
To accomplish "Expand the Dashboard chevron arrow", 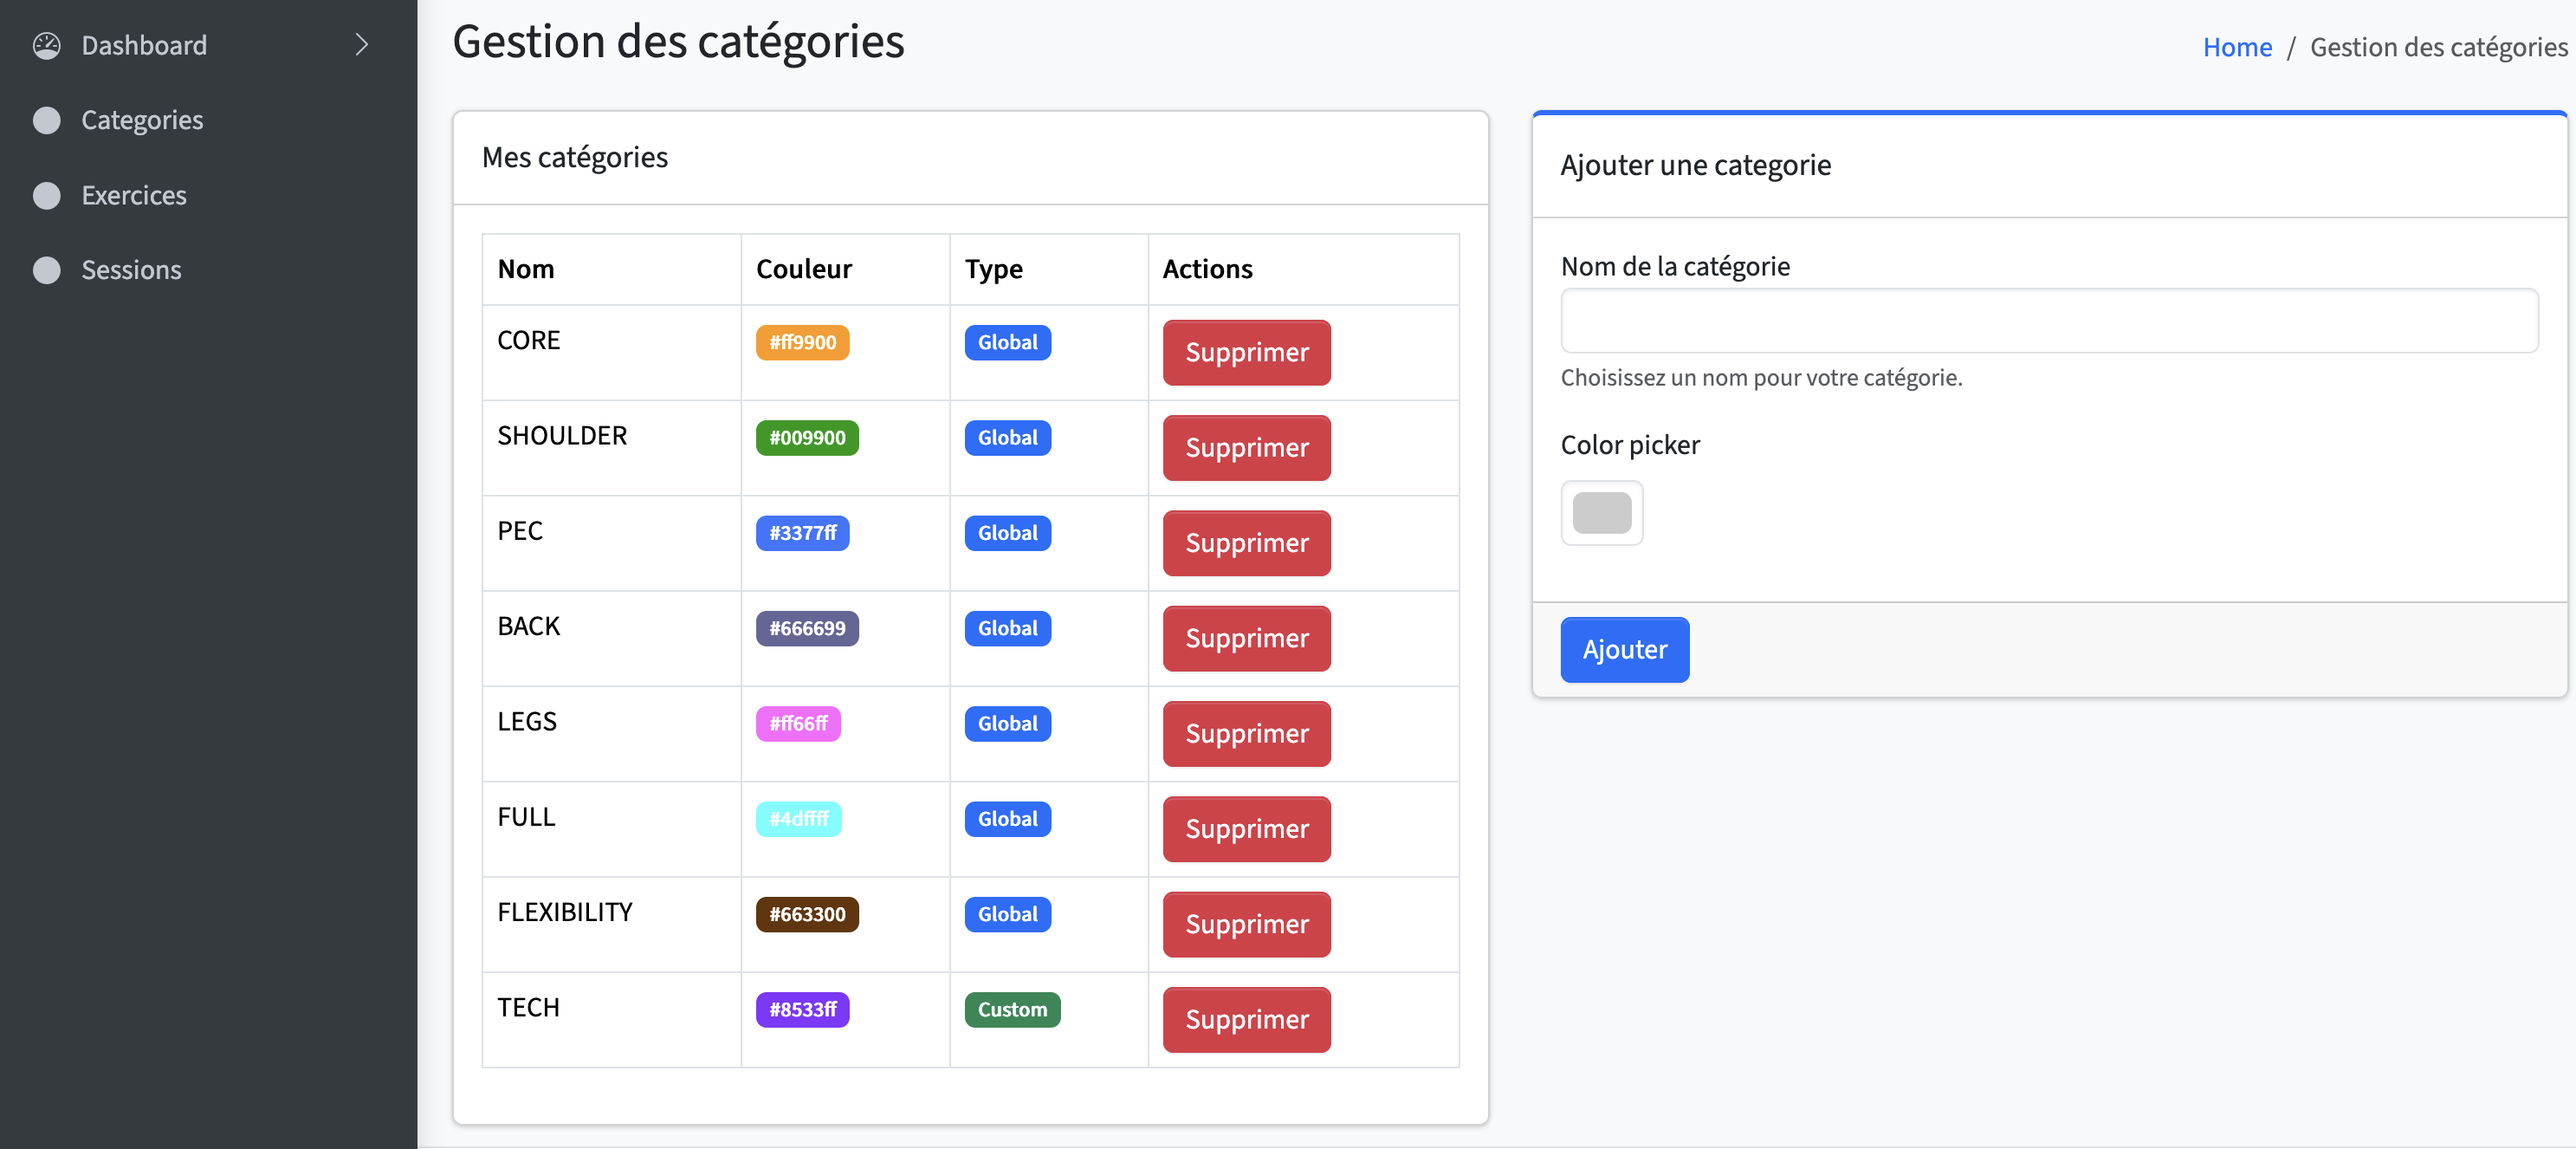I will tap(362, 45).
